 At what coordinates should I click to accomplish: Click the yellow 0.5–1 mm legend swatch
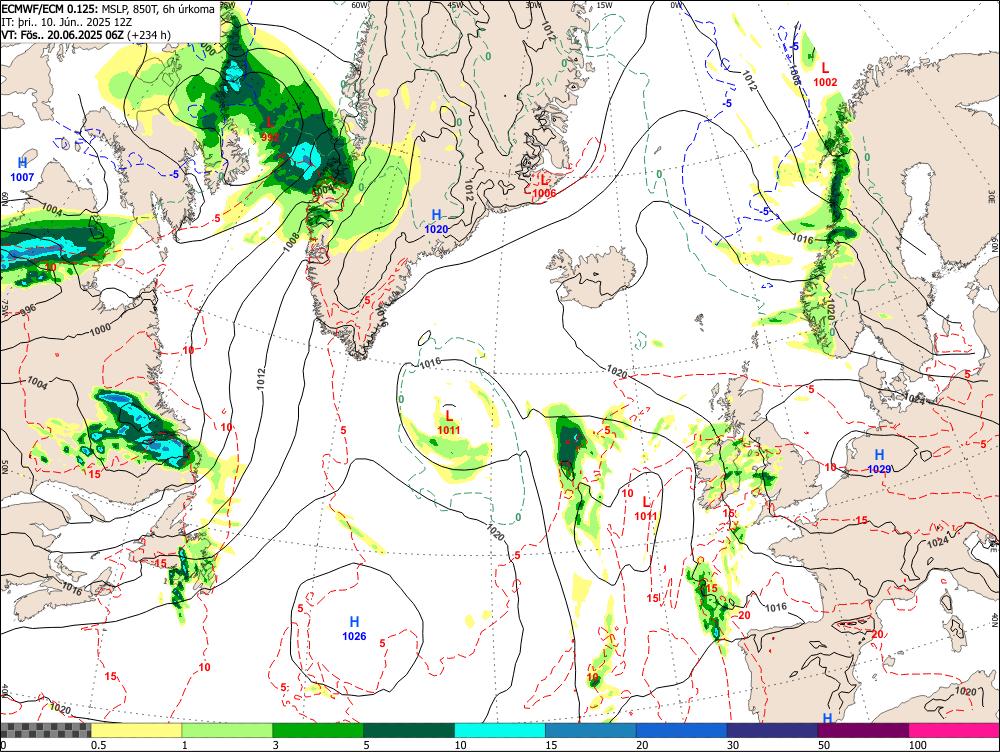pos(136,730)
